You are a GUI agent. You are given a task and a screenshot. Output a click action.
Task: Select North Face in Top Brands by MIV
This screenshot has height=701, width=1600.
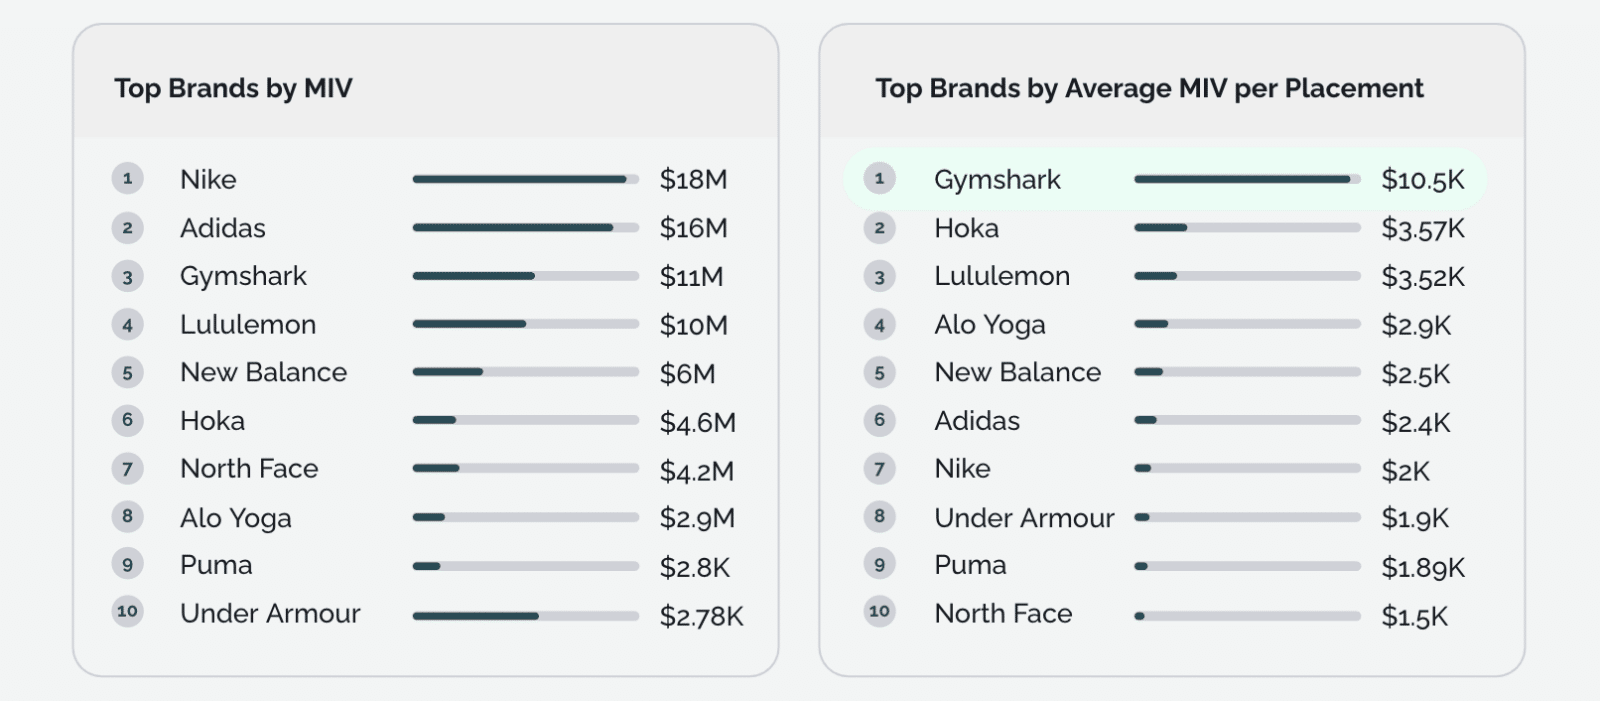pyautogui.click(x=249, y=468)
